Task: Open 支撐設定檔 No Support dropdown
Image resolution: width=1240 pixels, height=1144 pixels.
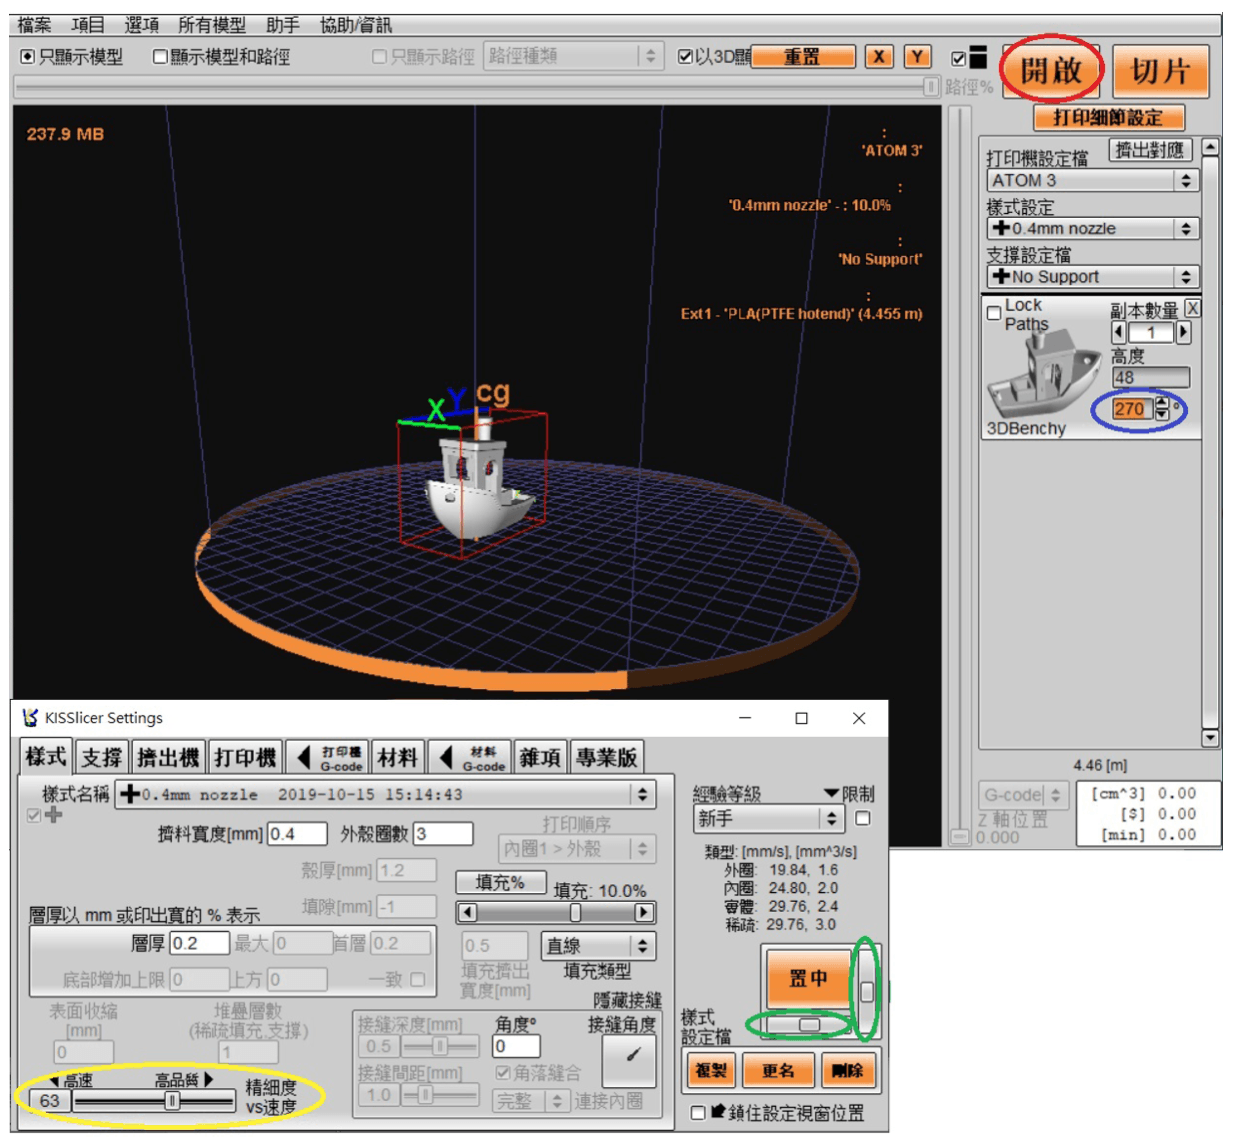Action: [1092, 276]
